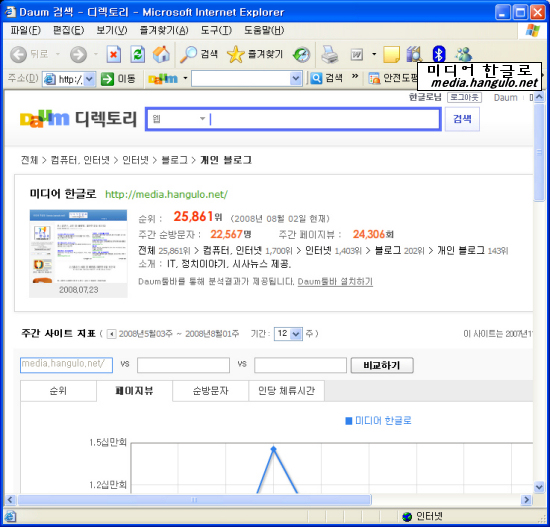The image size is (550, 527).
Task: Click the 미디어 한글로 chart legend
Action: pyautogui.click(x=378, y=420)
